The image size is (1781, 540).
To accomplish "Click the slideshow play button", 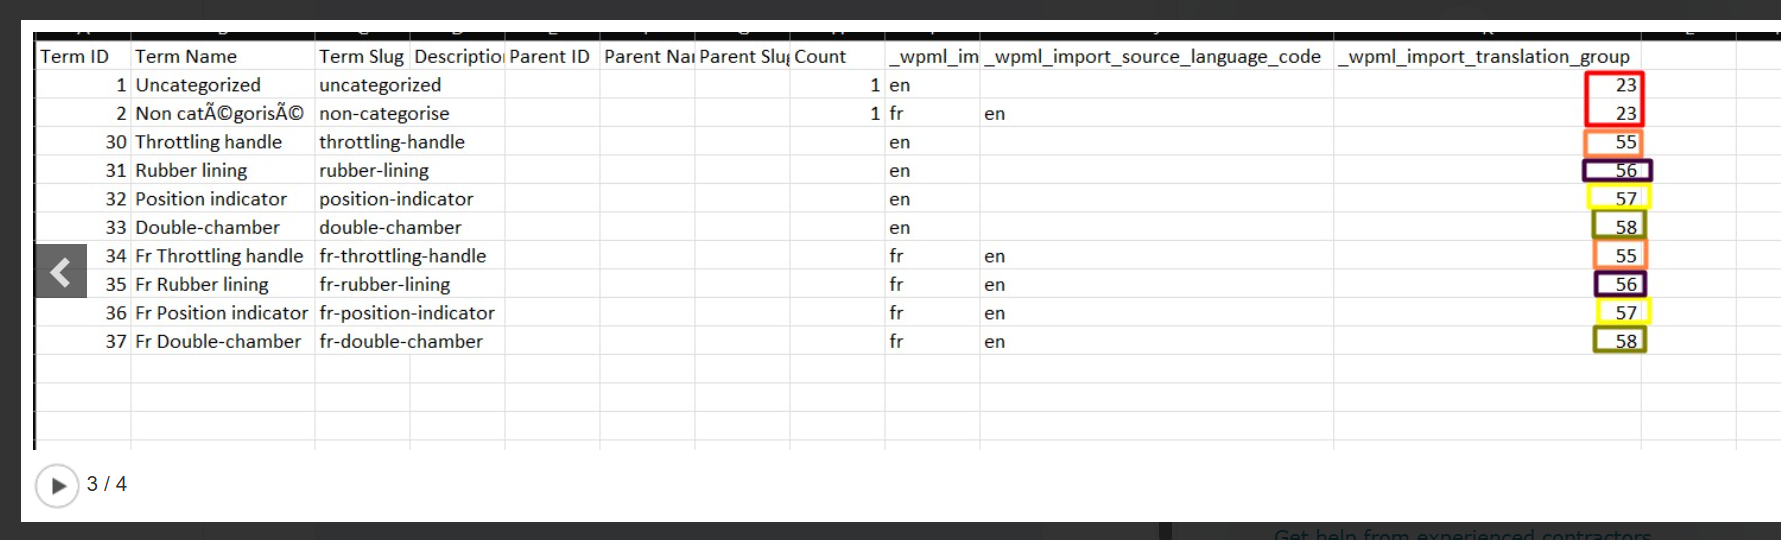I will point(57,486).
